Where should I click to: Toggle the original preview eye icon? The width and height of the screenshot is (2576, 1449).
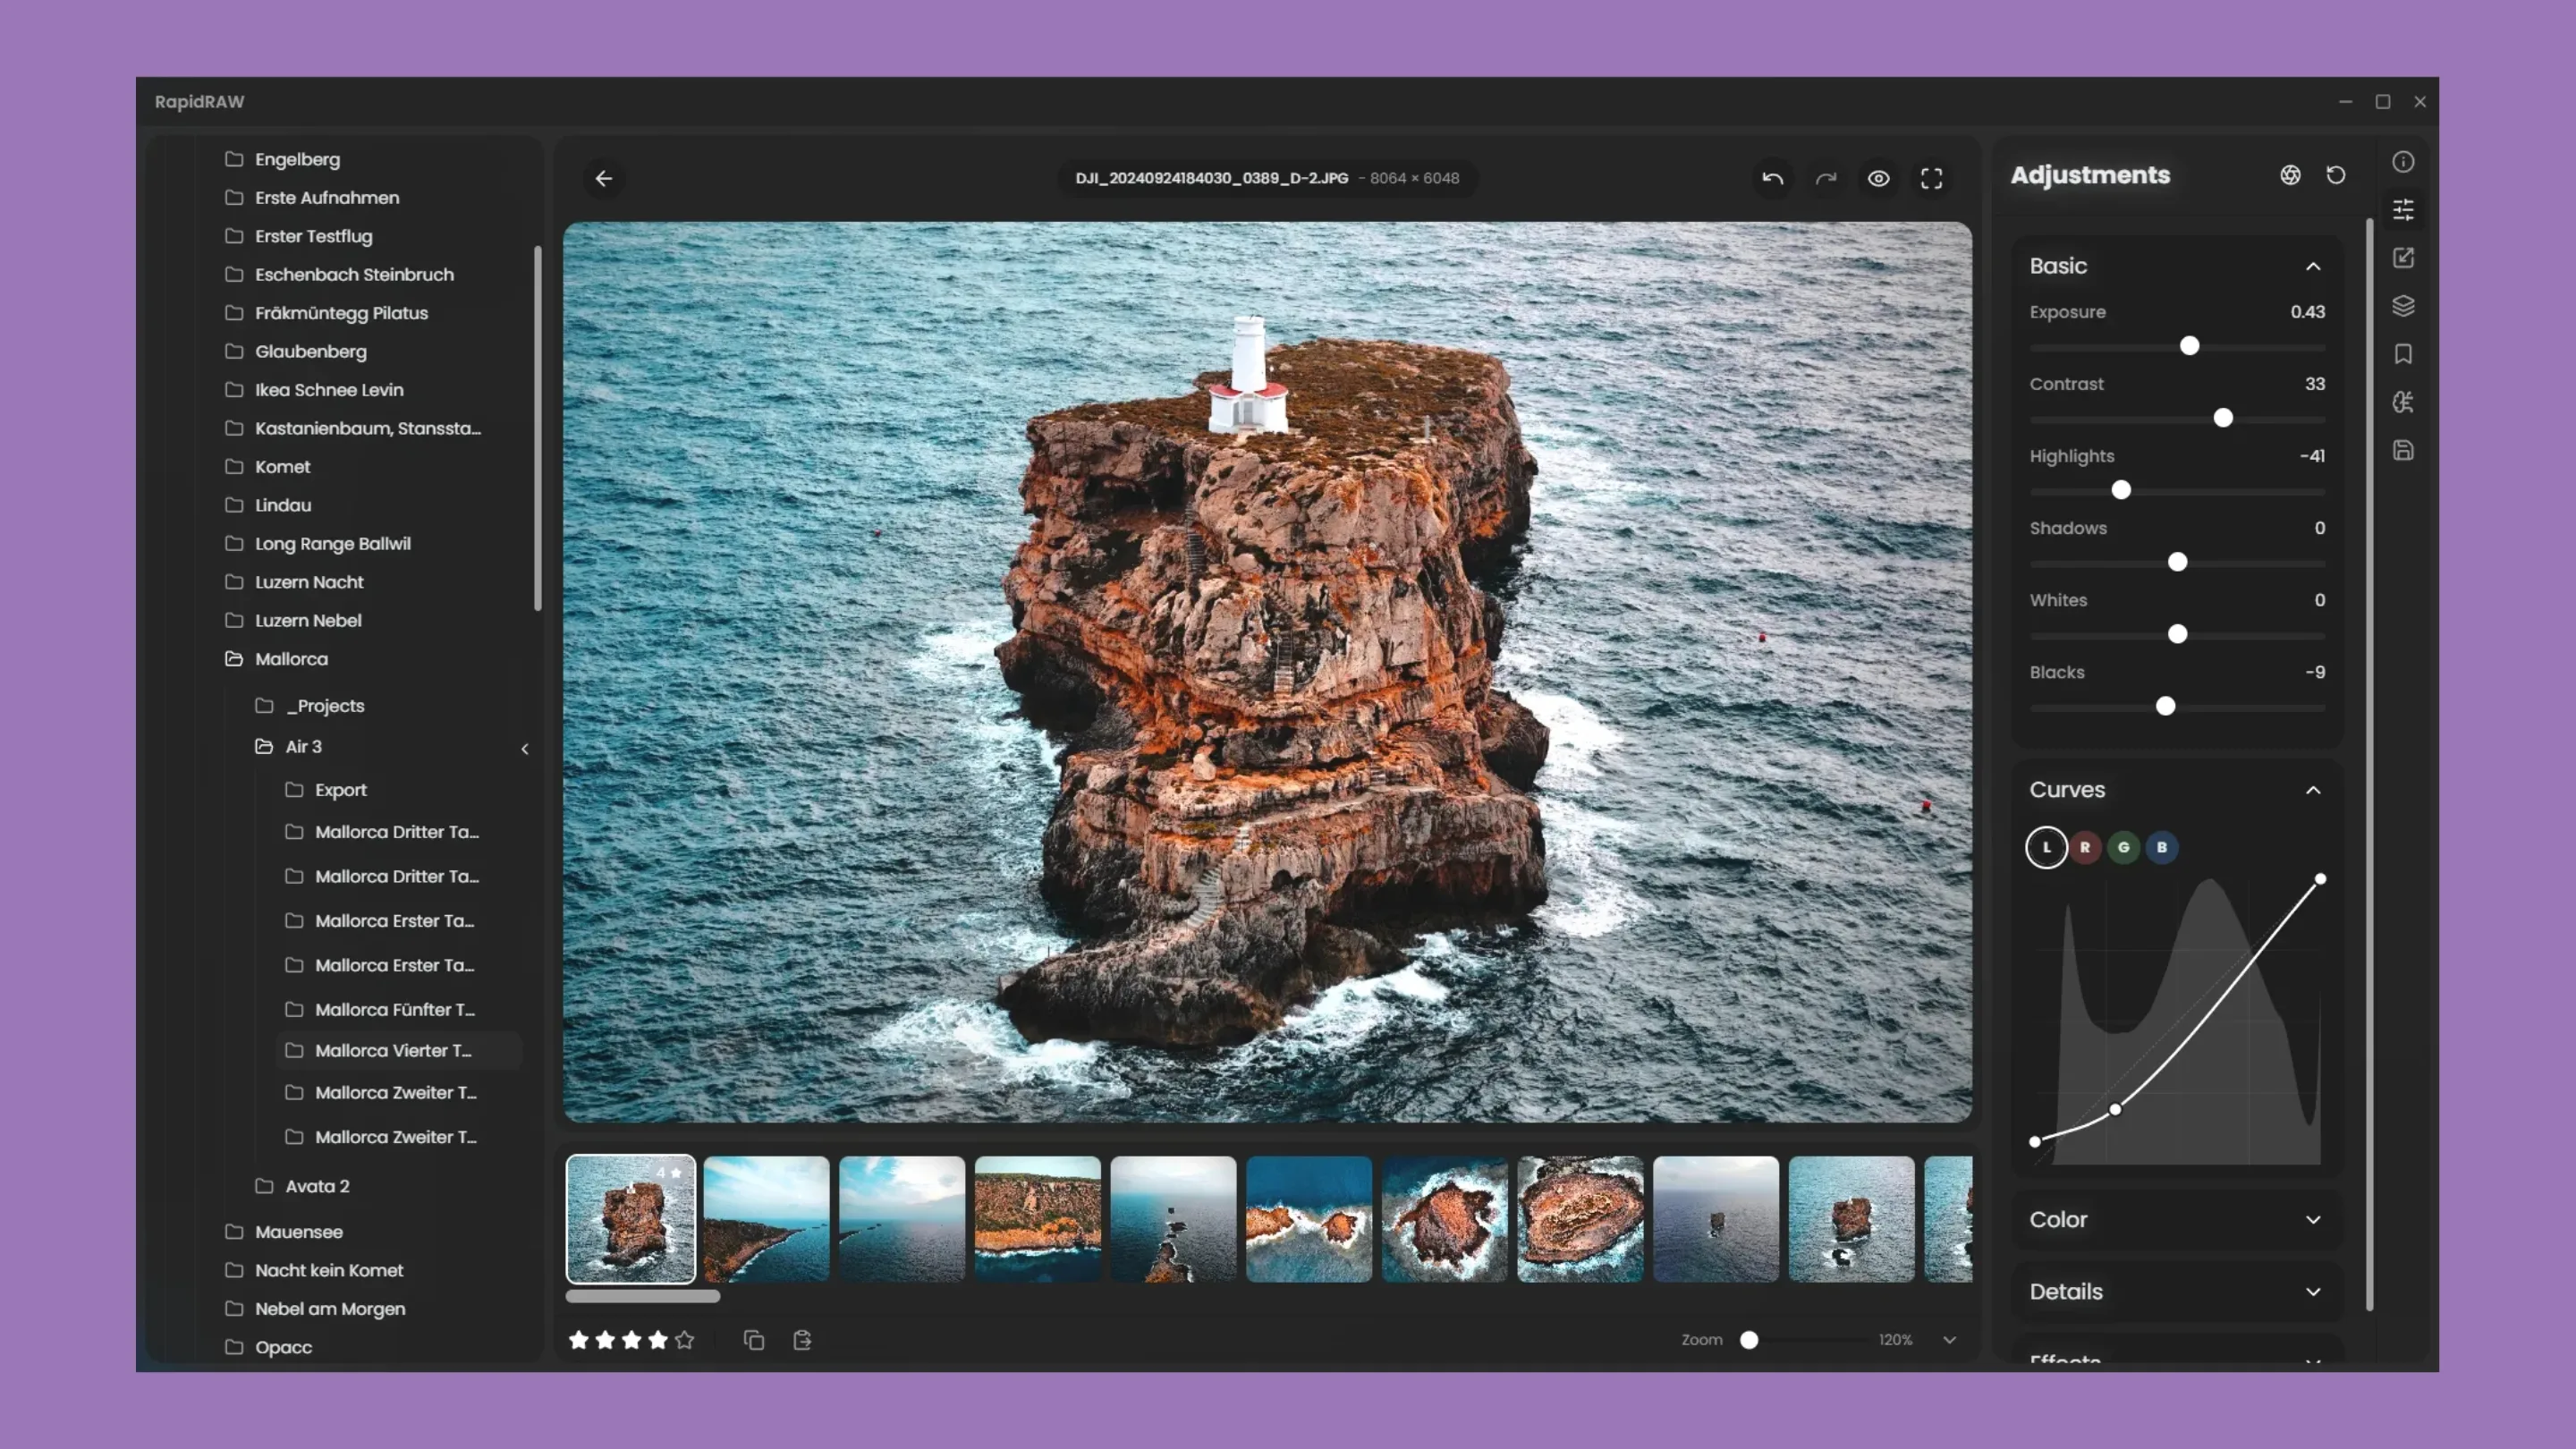1879,178
